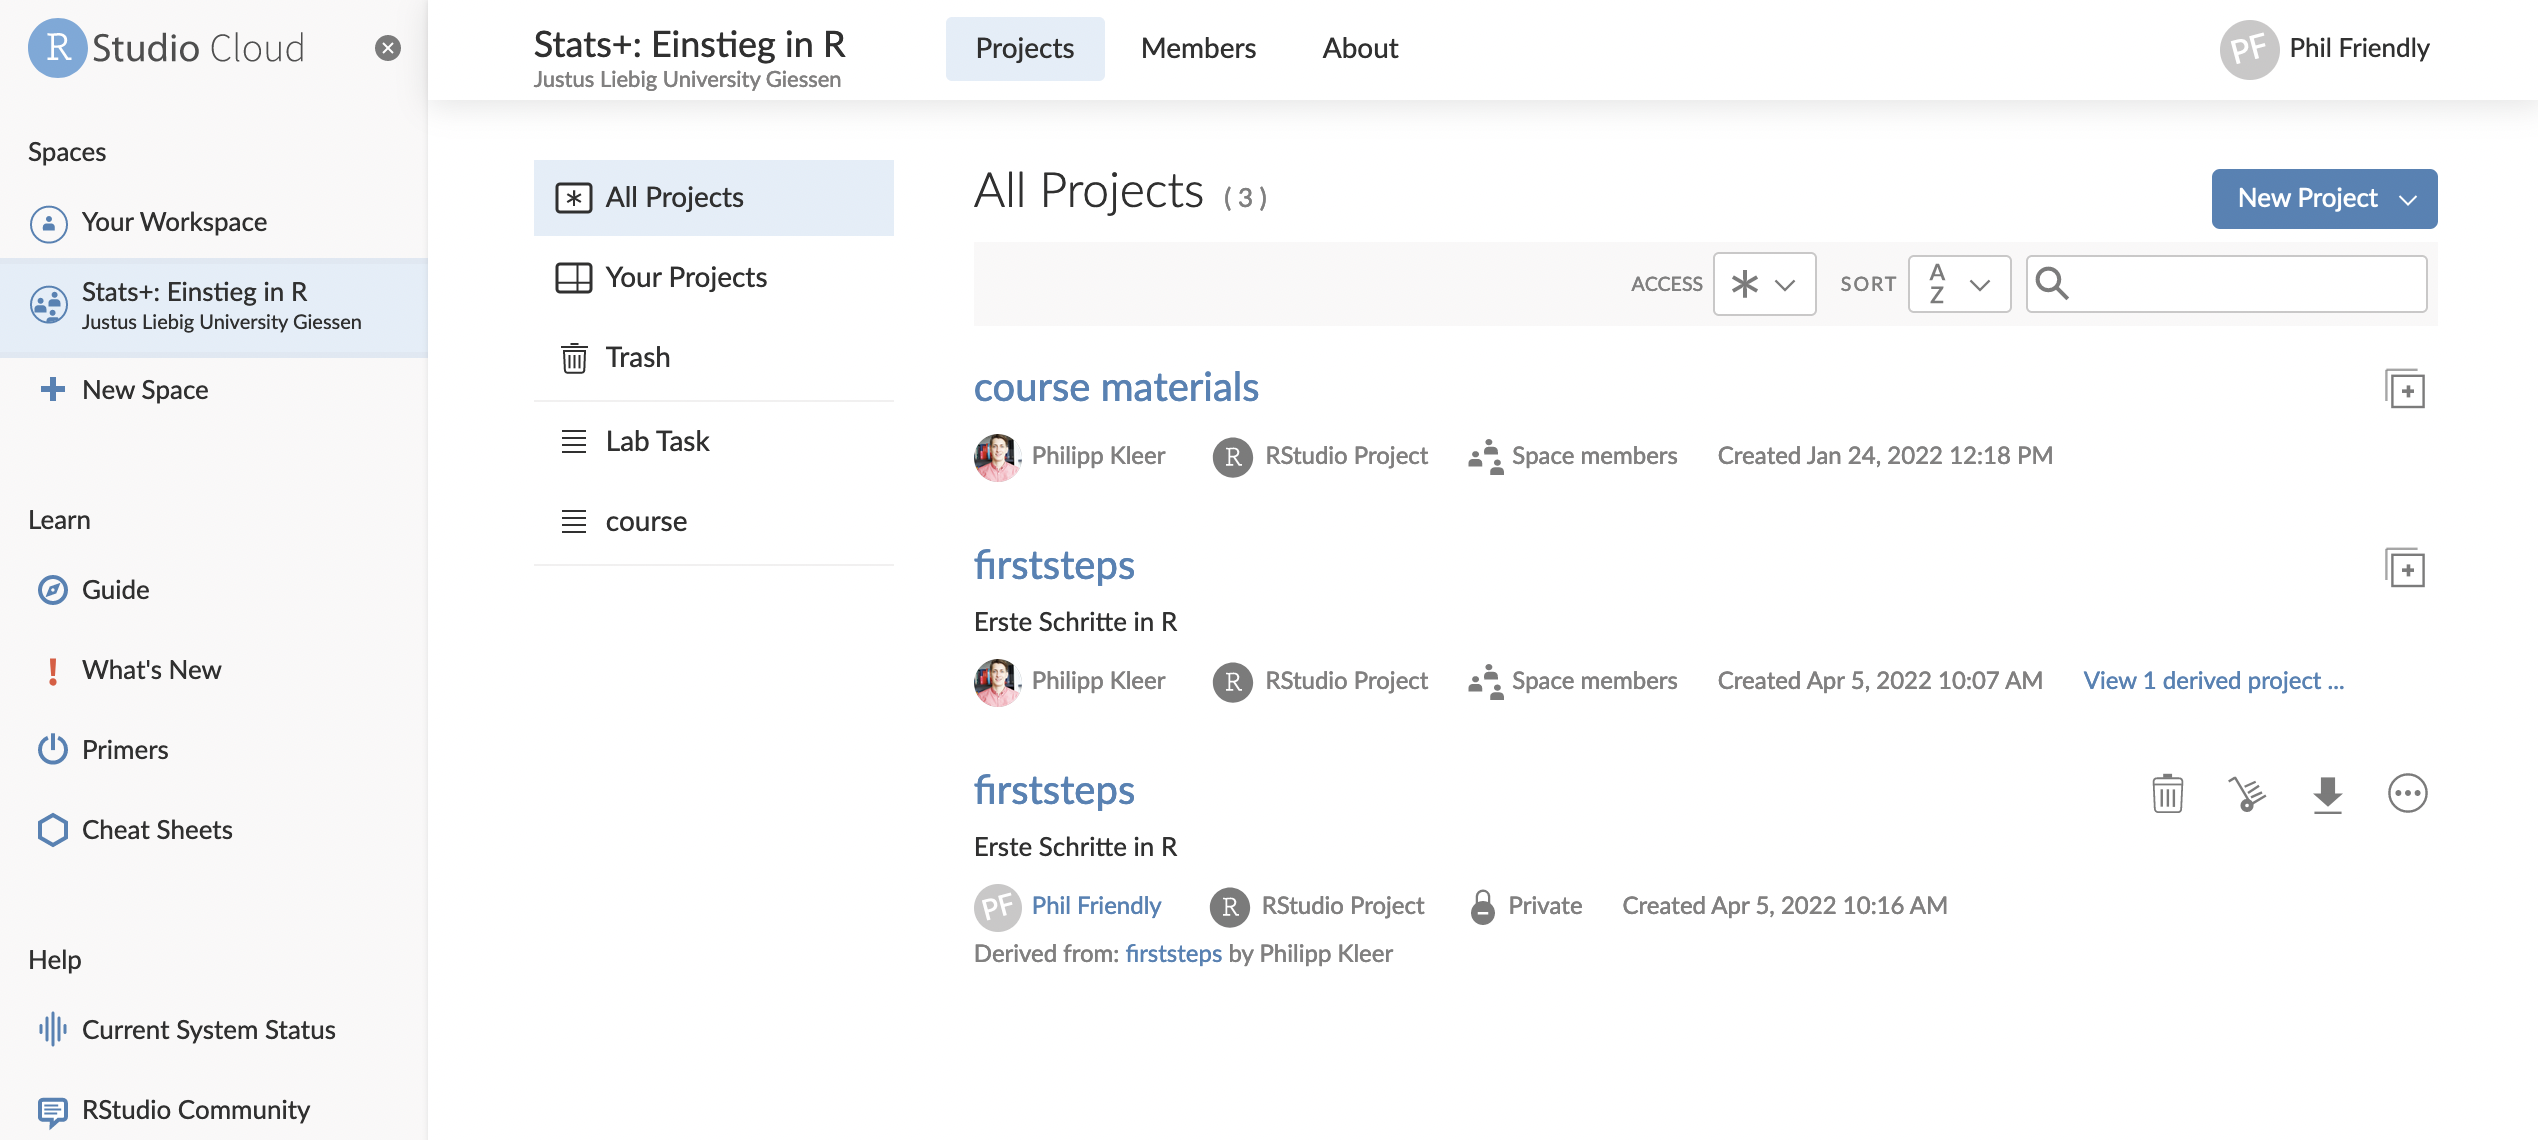The height and width of the screenshot is (1140, 2538).
Task: Click the Your Projects grid icon
Action: (574, 277)
